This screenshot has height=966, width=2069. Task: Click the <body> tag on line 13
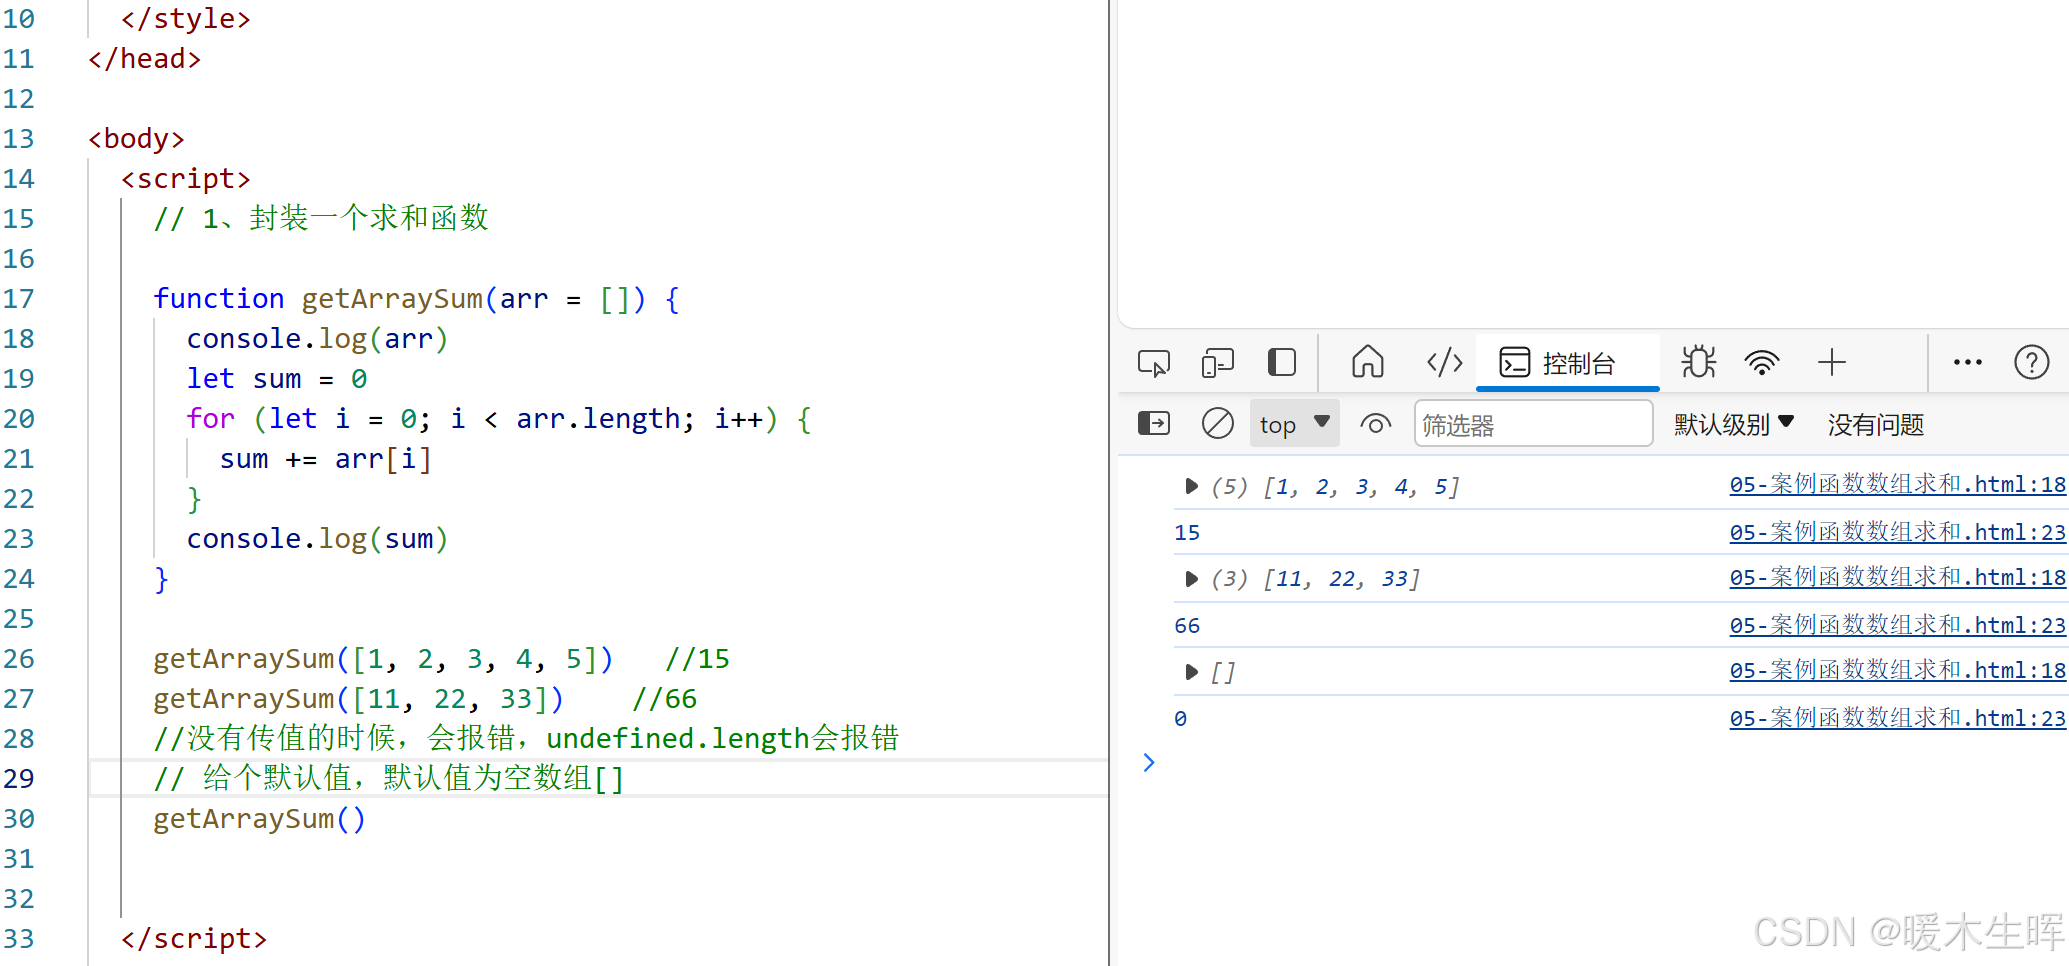[x=136, y=139]
